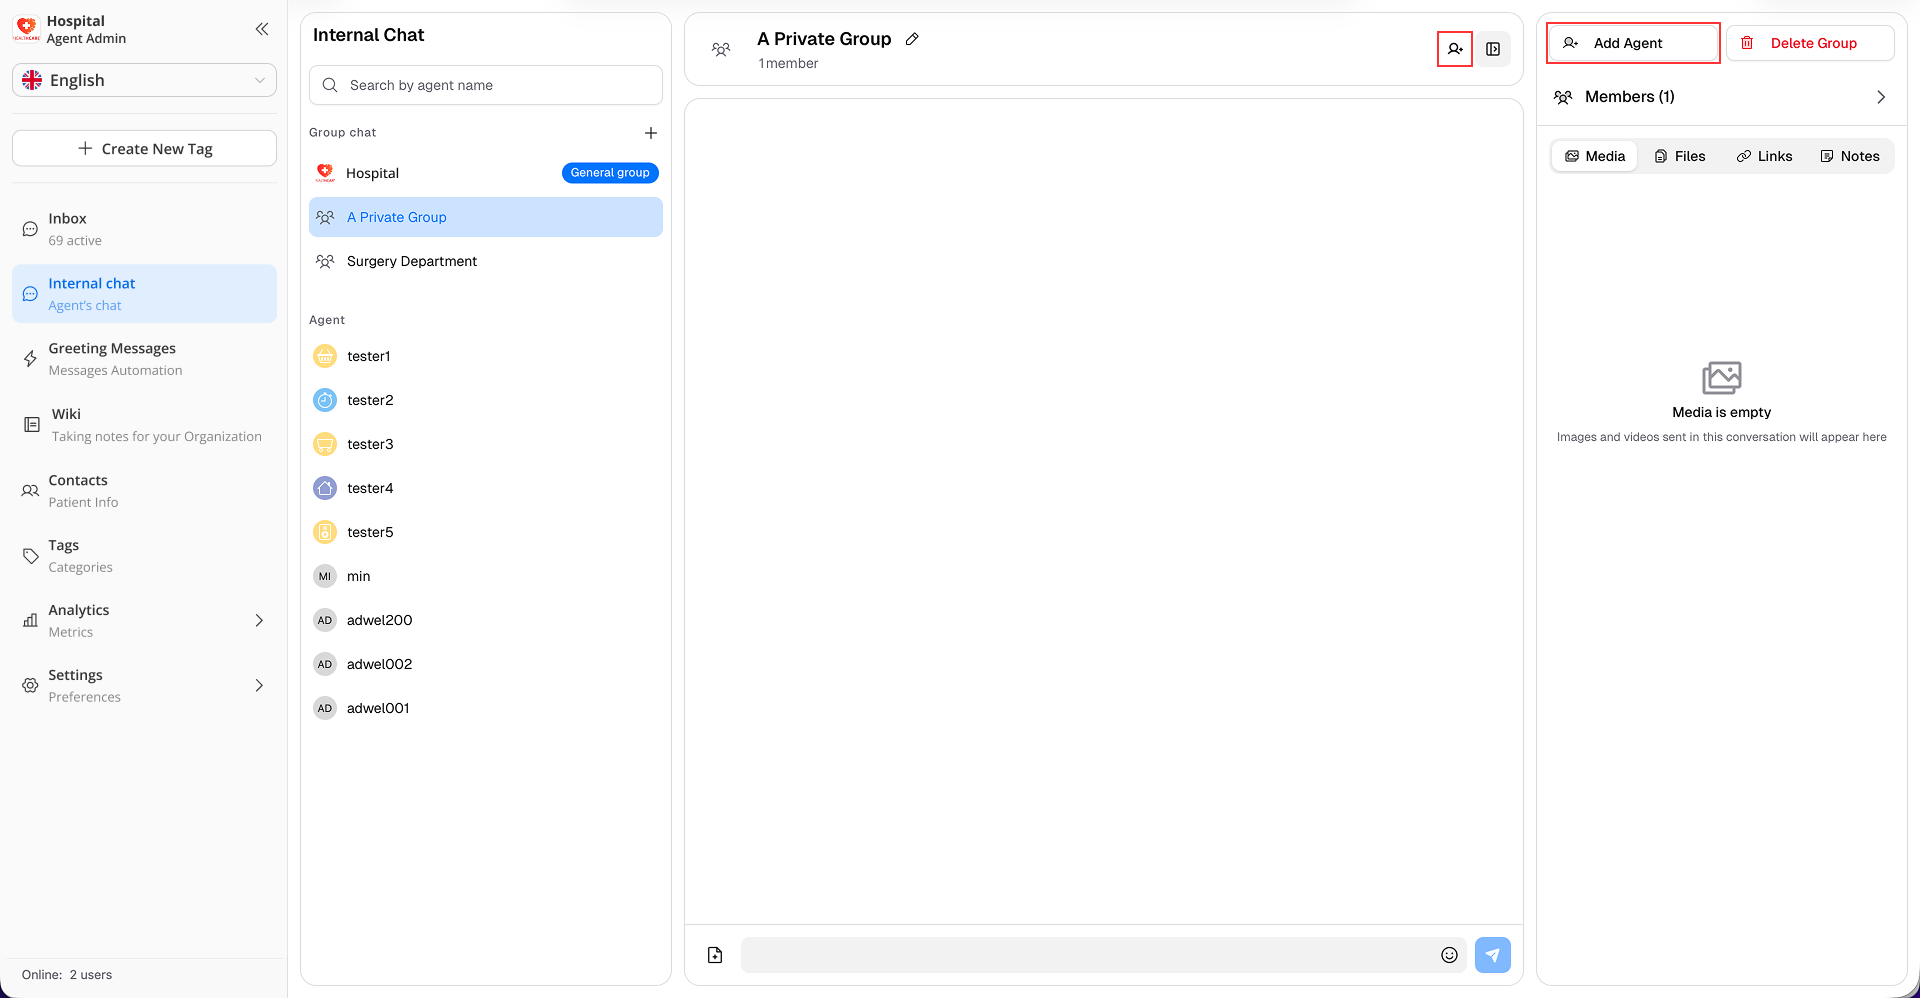Open the emoji picker in the message bar

[1448, 955]
